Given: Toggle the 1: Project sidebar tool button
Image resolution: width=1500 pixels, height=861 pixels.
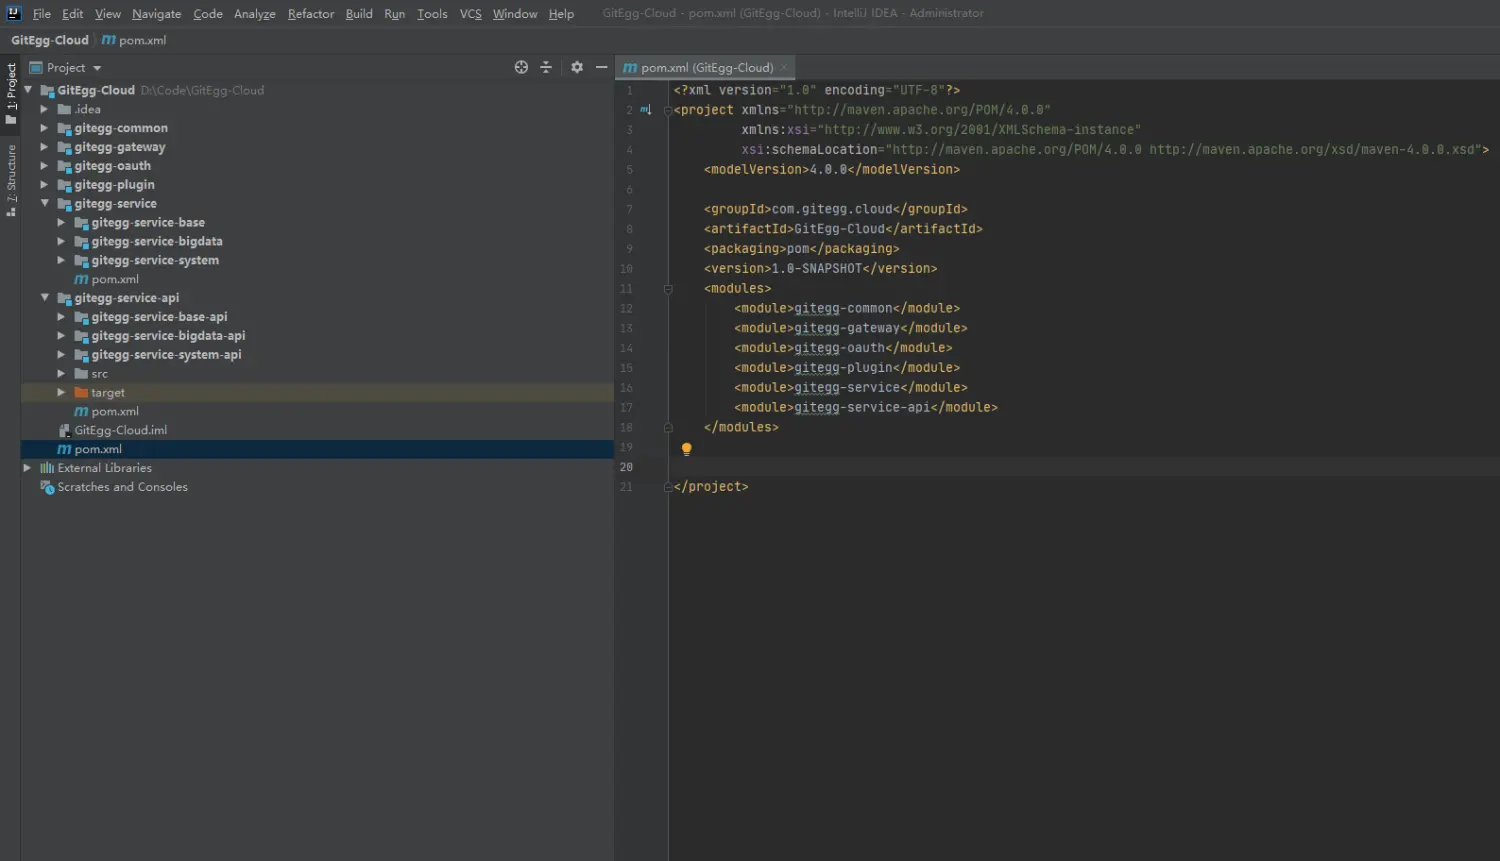Looking at the screenshot, I should click(x=11, y=92).
